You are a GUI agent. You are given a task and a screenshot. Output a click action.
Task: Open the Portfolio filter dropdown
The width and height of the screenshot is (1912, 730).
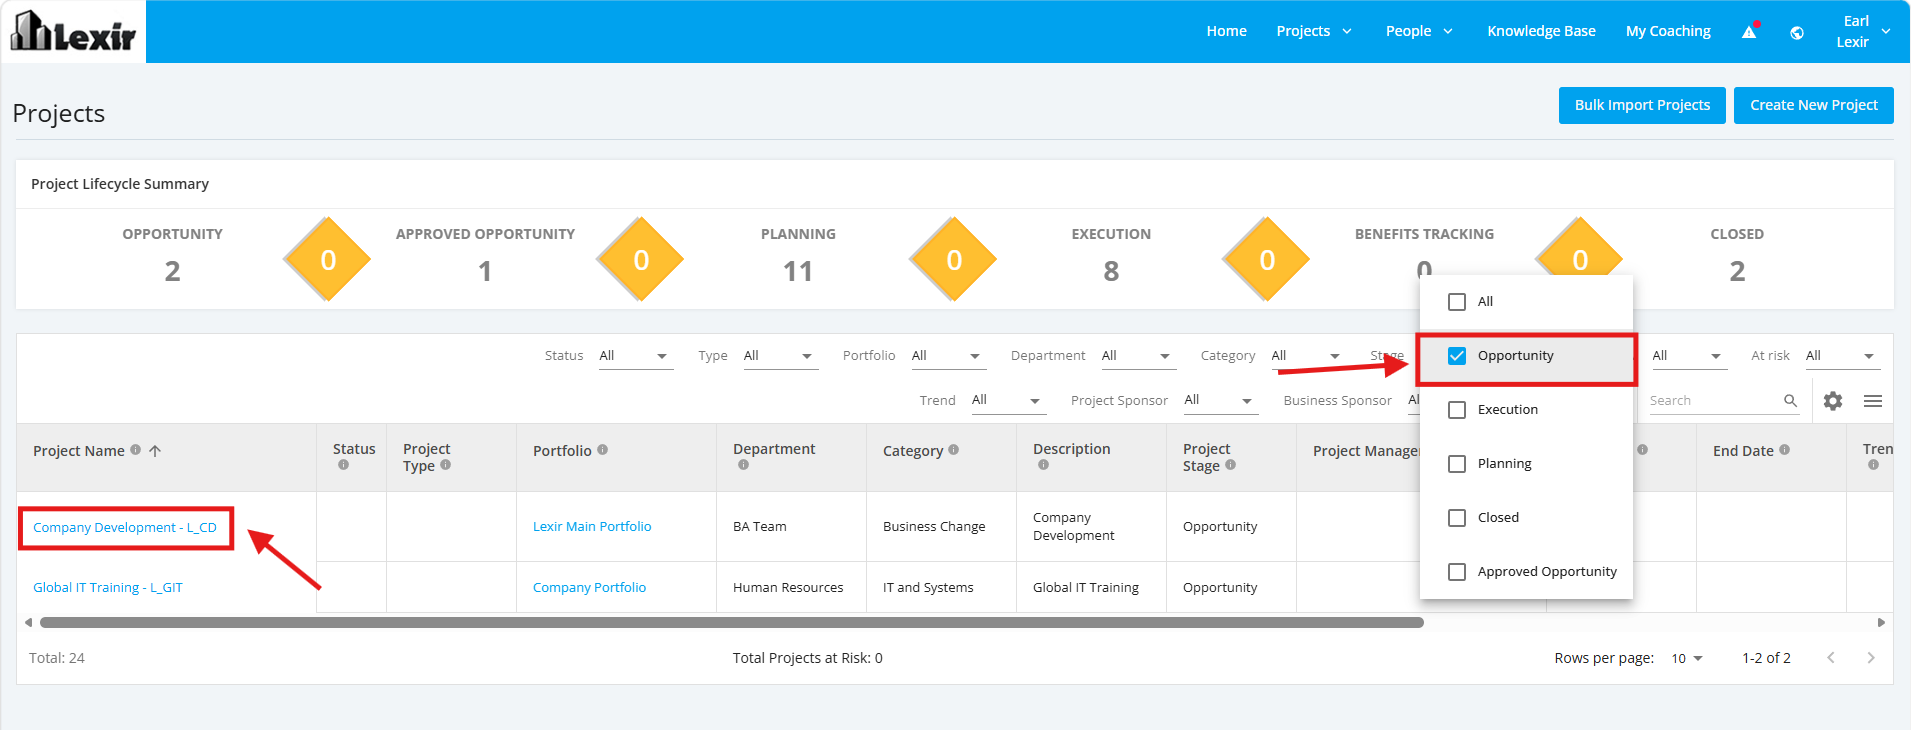[x=948, y=356]
